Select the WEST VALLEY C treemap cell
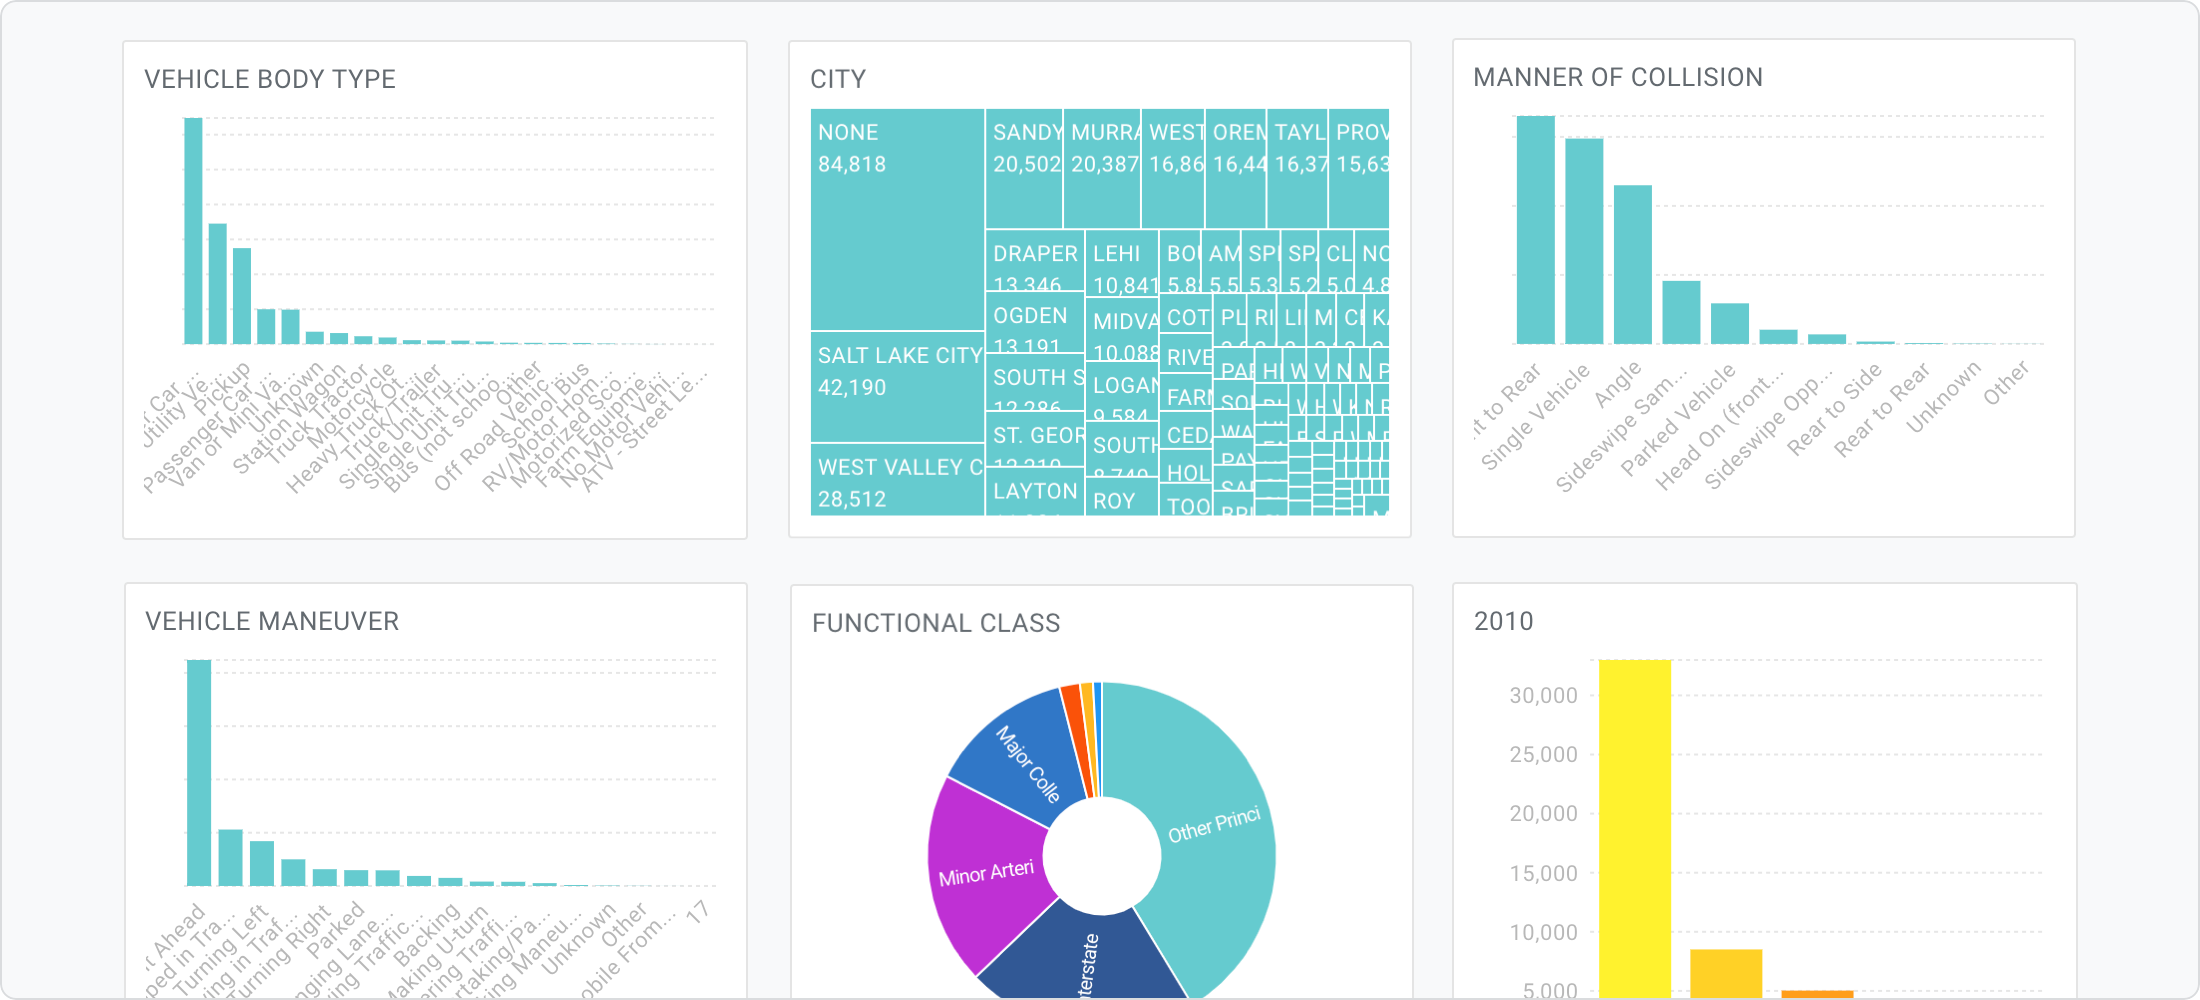The width and height of the screenshot is (2200, 1000). (897, 480)
